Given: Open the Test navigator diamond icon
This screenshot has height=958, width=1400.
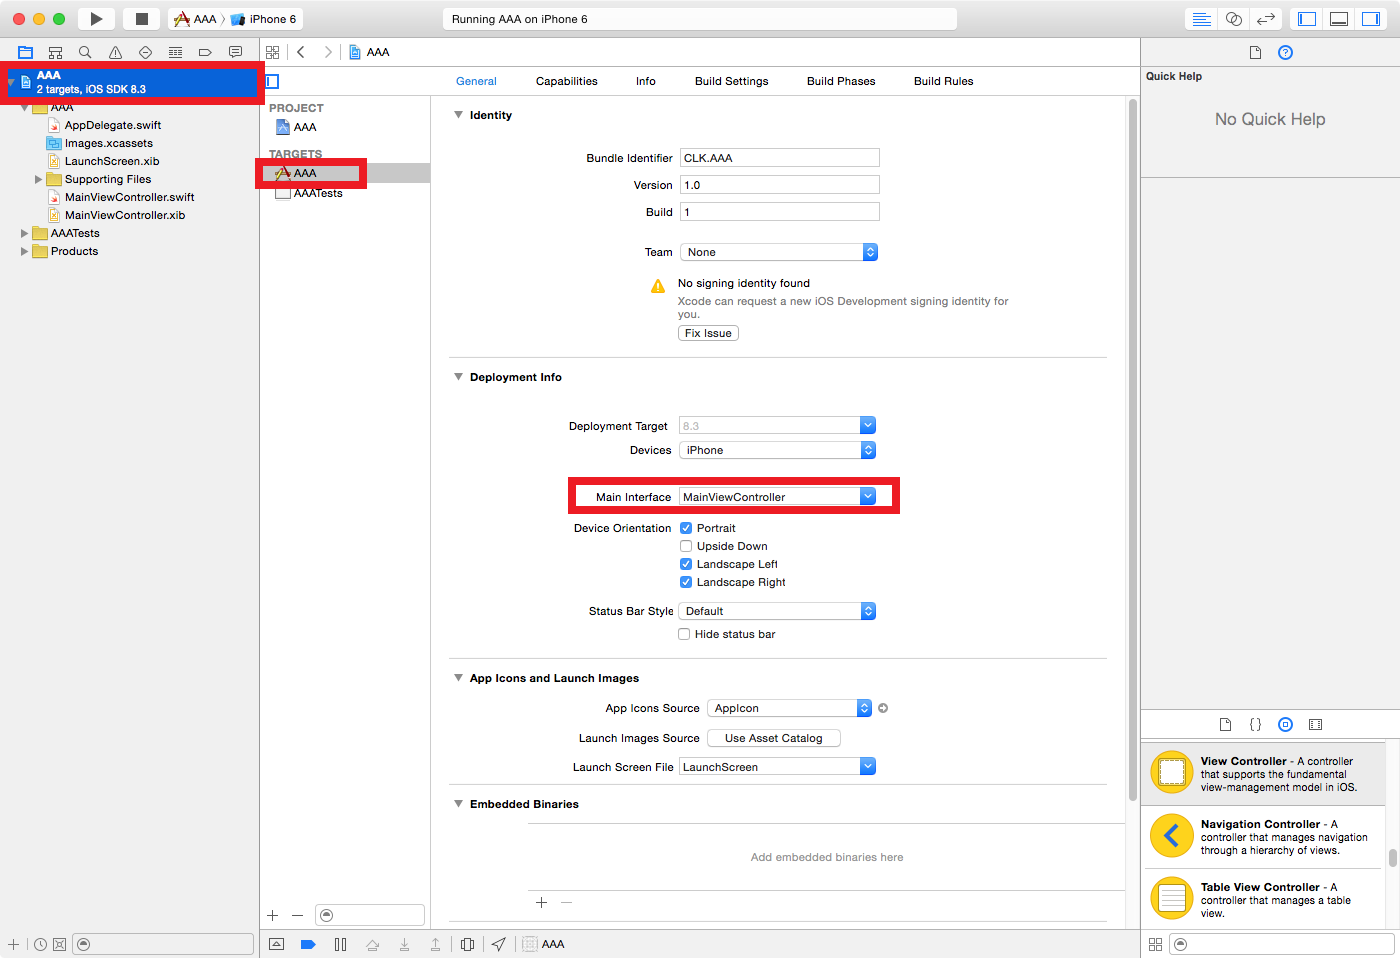Looking at the screenshot, I should [x=145, y=52].
